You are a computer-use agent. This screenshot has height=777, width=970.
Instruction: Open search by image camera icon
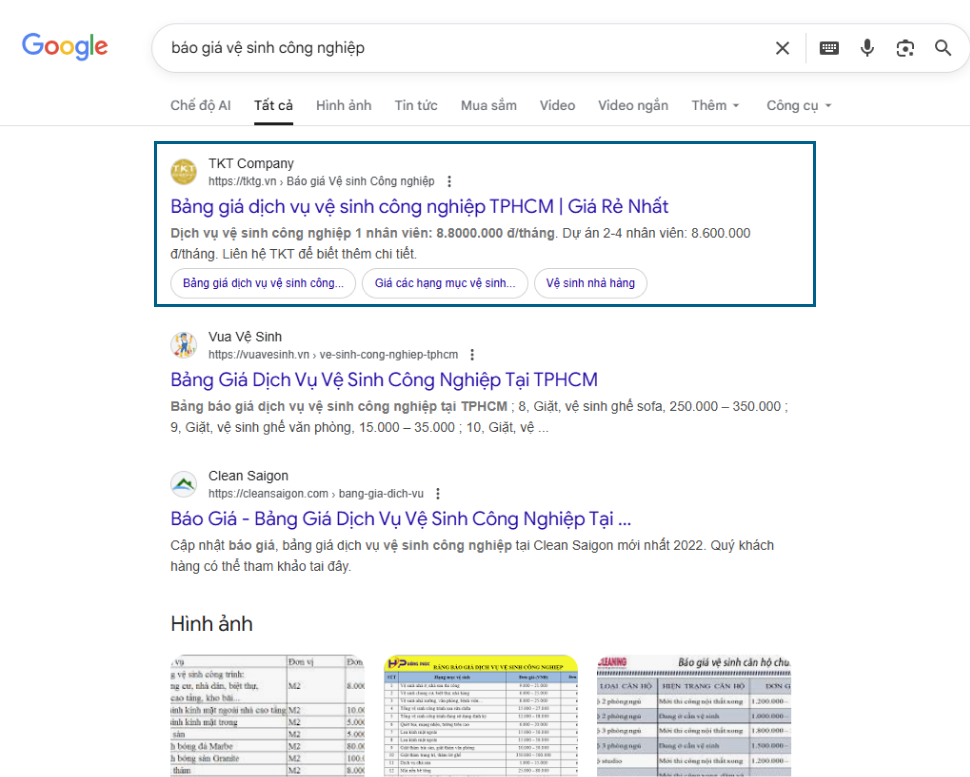click(905, 48)
